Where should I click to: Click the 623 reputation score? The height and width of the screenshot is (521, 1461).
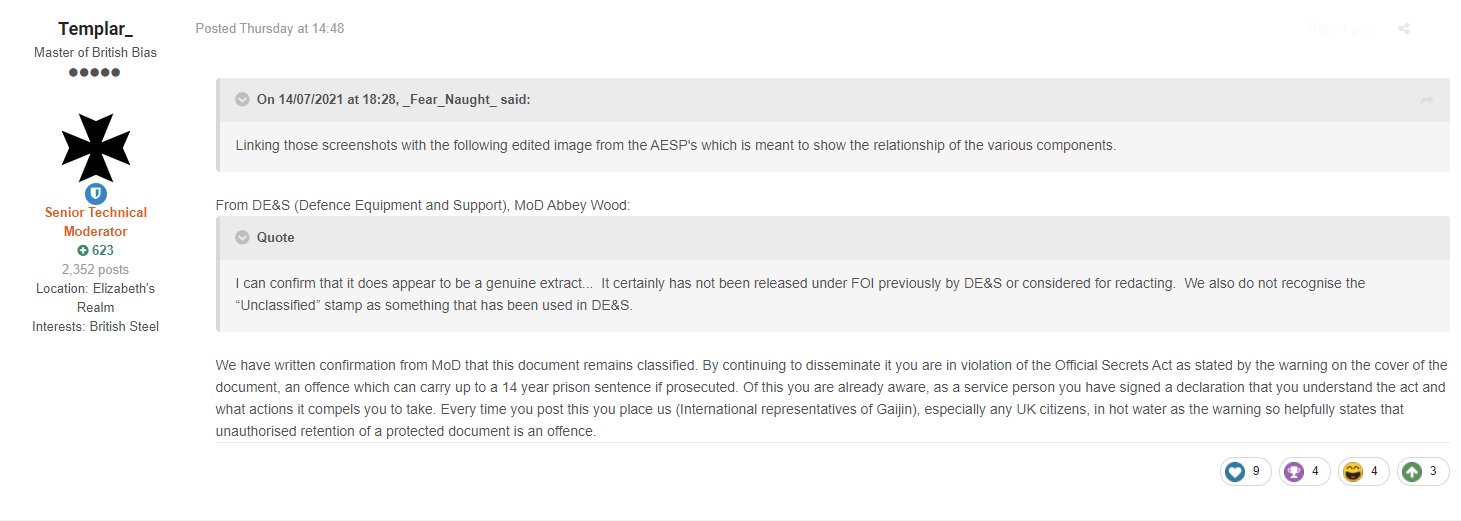pos(102,251)
